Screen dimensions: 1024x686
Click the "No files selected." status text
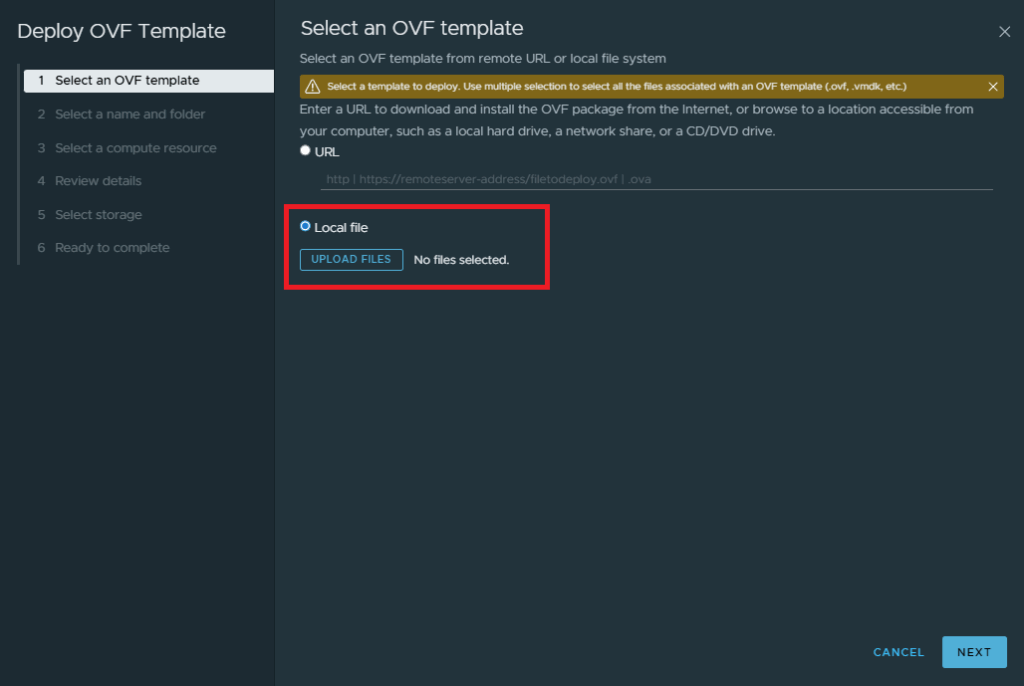(461, 260)
